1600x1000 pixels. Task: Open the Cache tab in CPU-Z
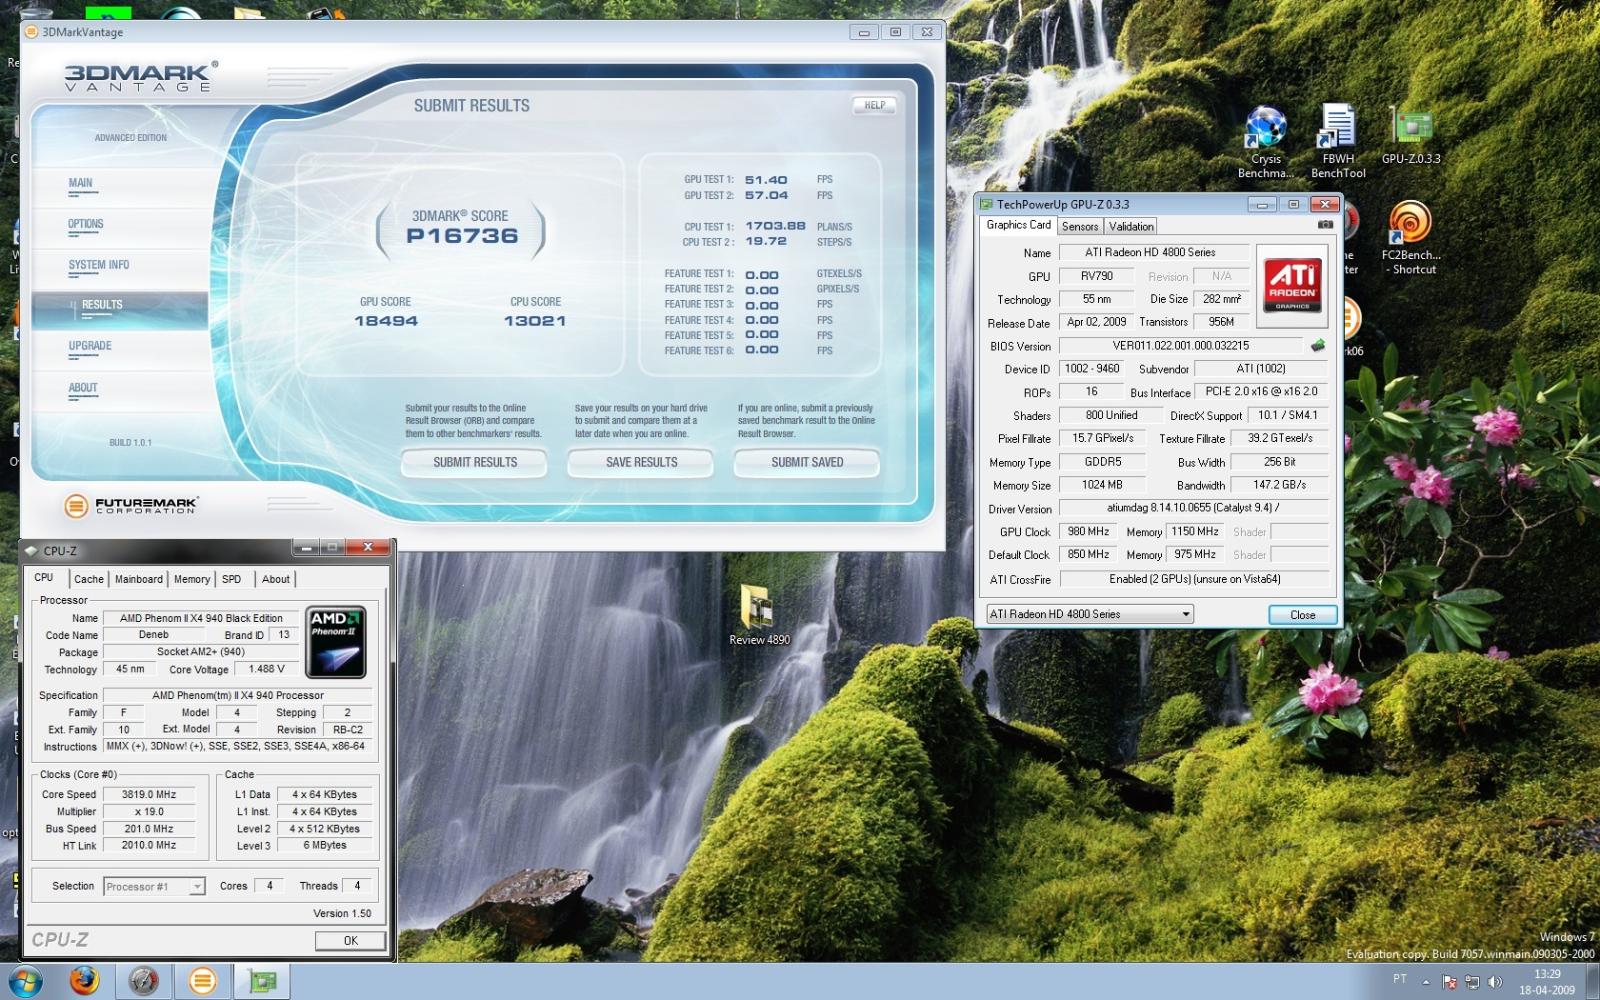89,579
